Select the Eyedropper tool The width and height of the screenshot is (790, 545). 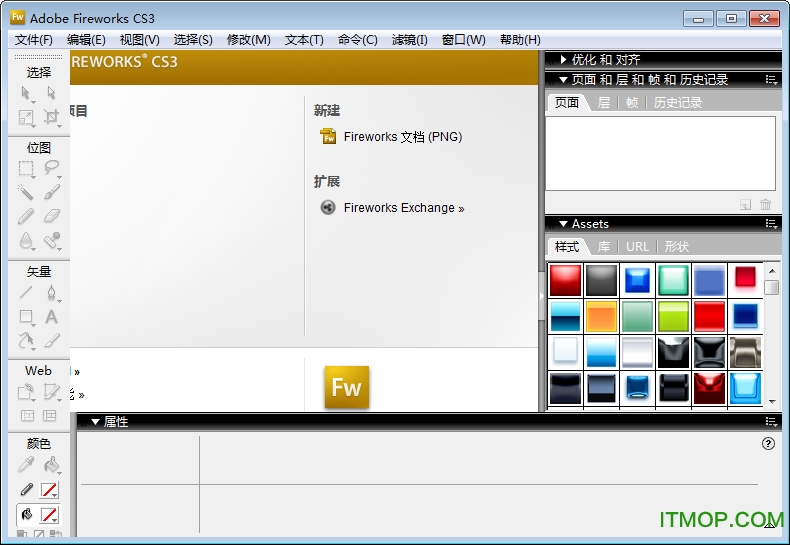[x=26, y=464]
